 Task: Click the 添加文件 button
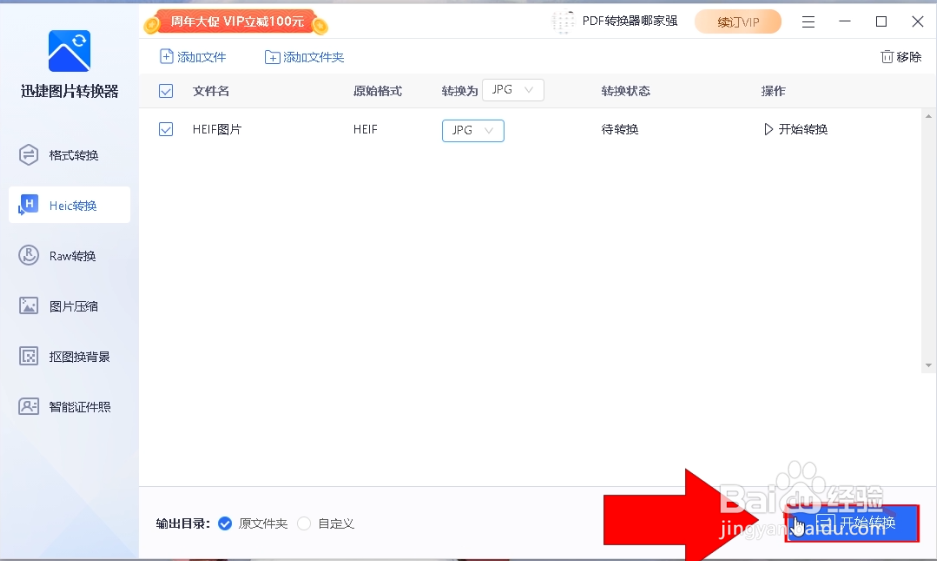coord(193,57)
